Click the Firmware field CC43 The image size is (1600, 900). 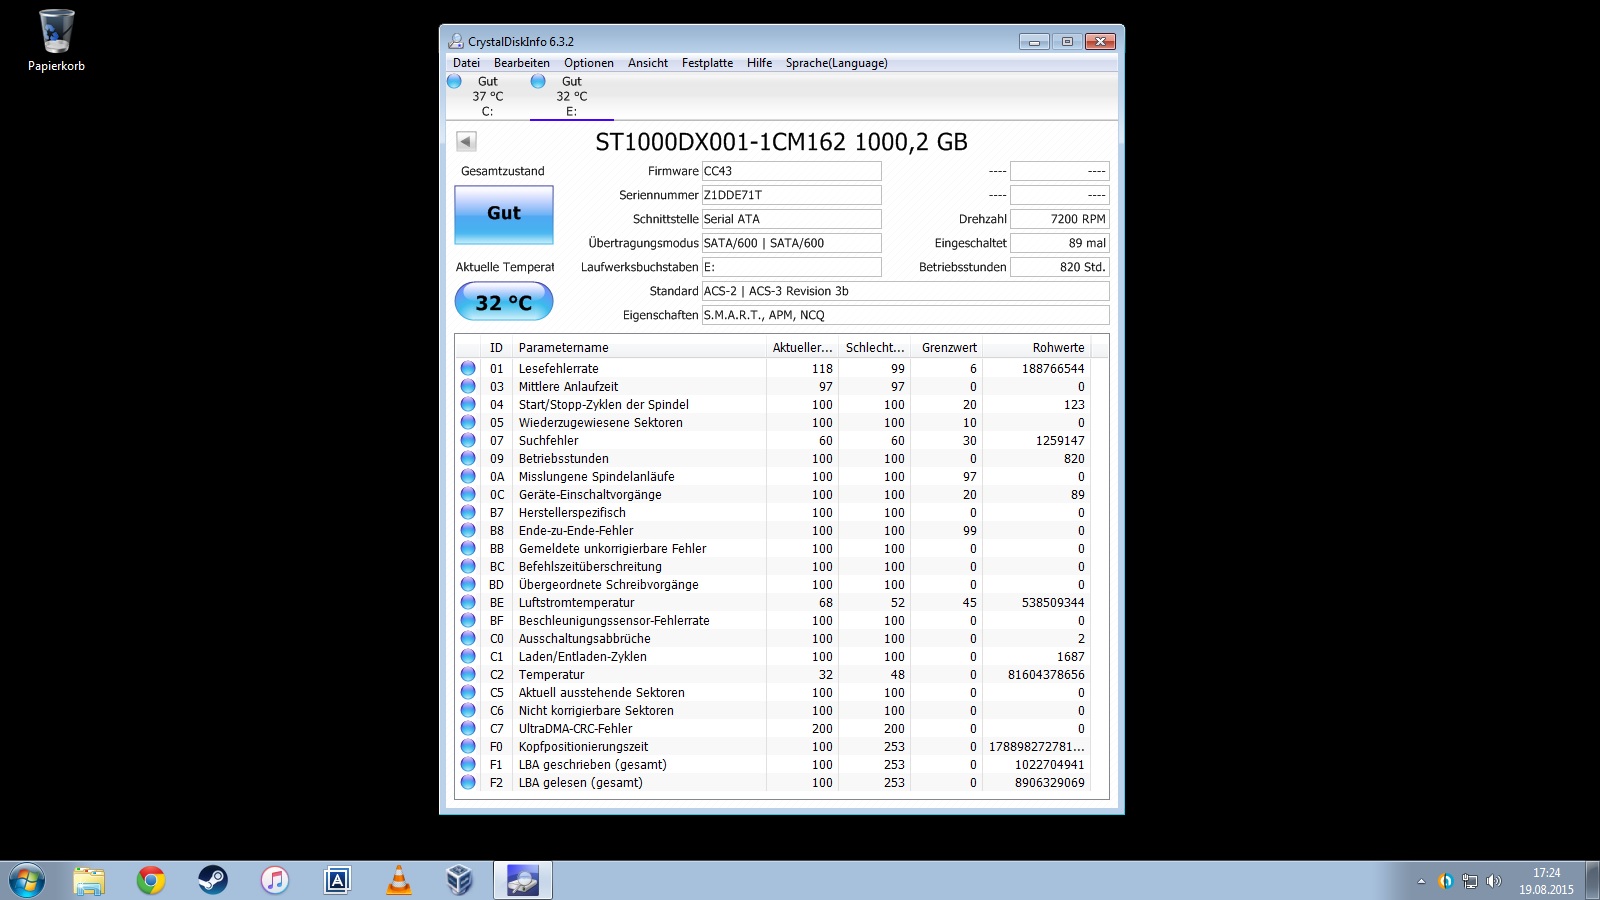tap(791, 171)
